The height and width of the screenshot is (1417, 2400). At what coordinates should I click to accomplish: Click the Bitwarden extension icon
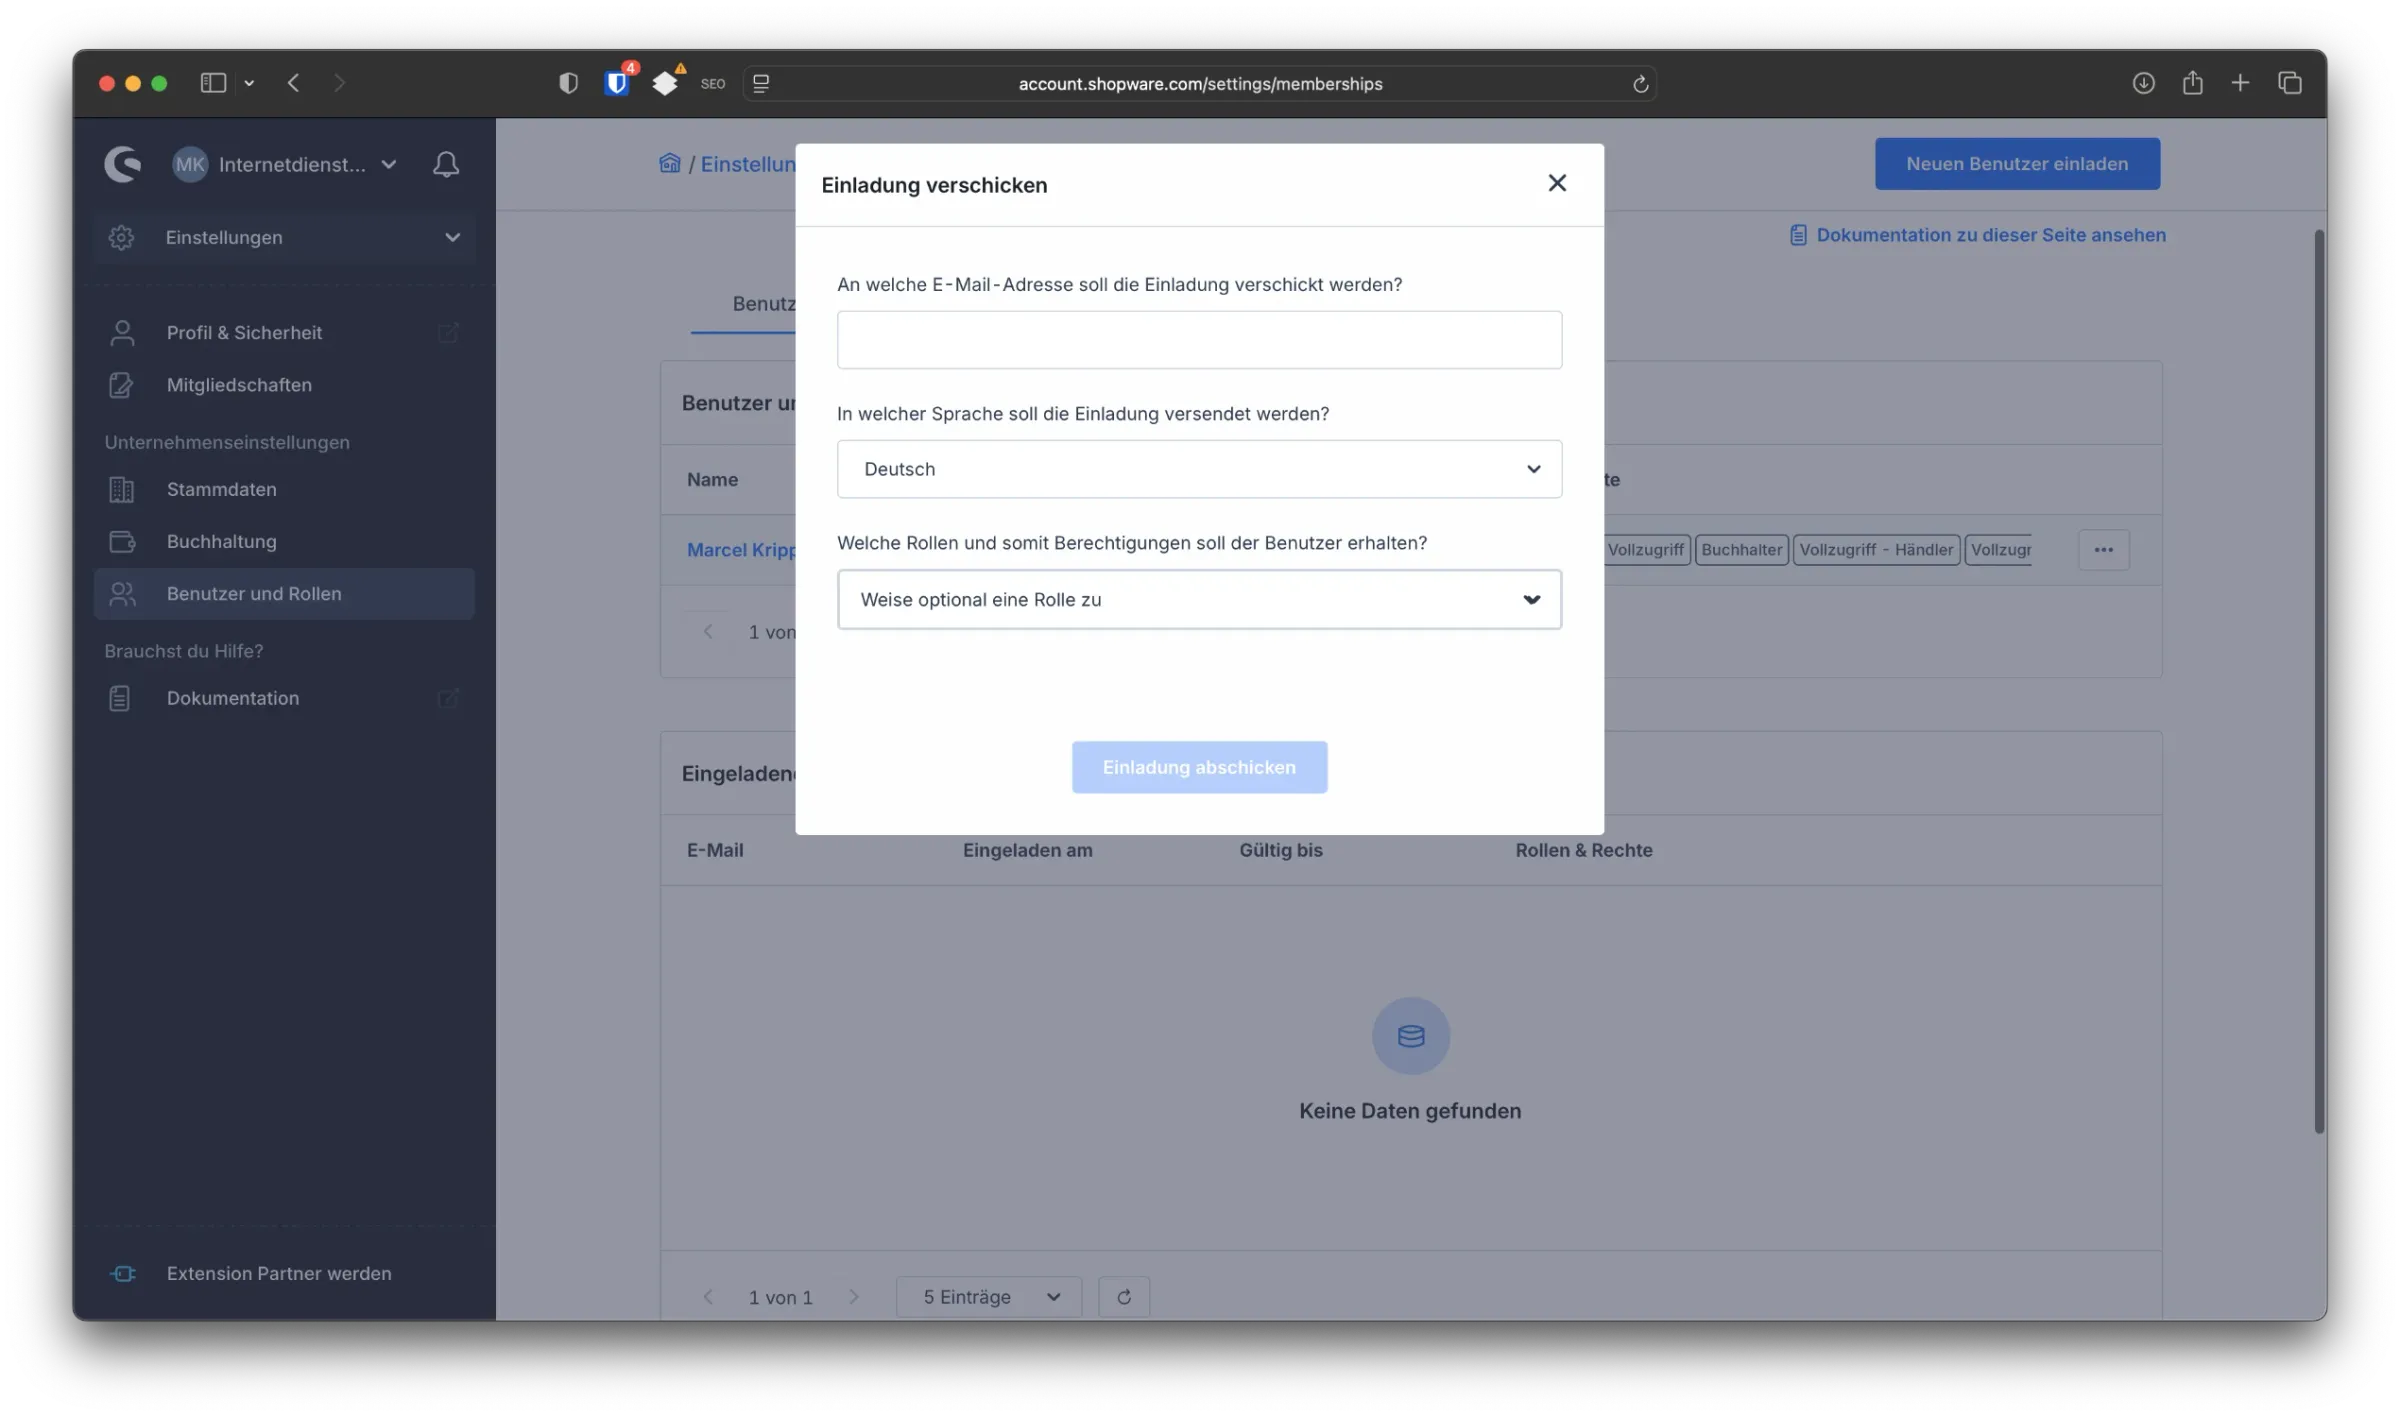point(617,84)
